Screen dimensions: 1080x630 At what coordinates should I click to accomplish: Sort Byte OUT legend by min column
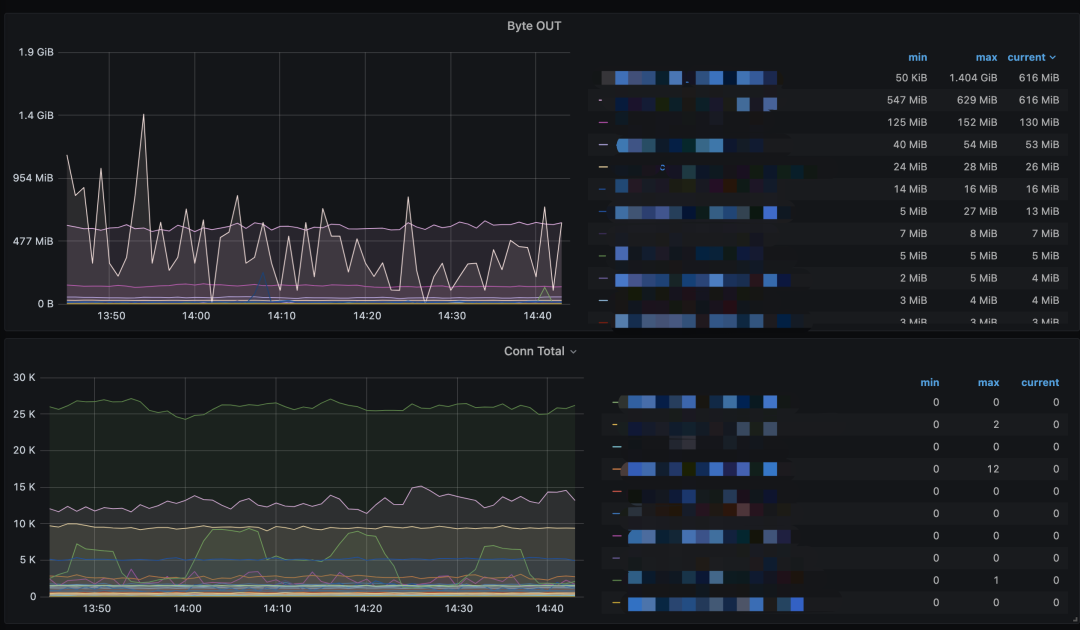tap(917, 57)
